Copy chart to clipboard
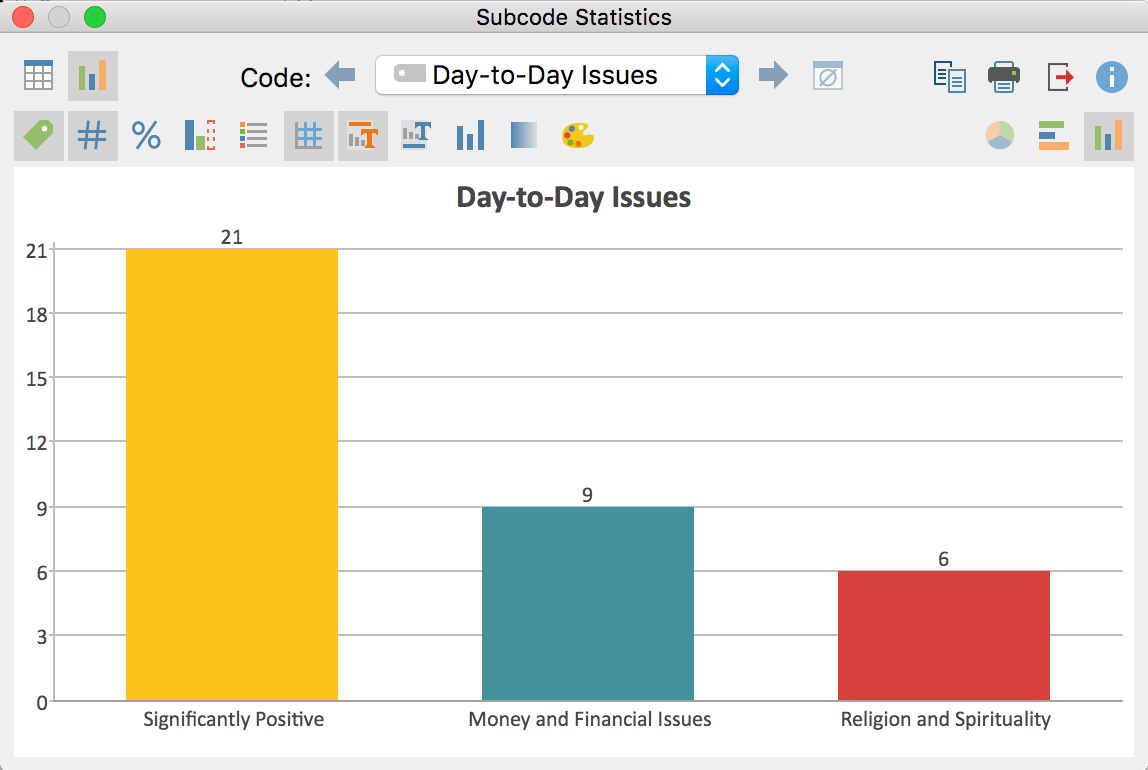 click(950, 76)
